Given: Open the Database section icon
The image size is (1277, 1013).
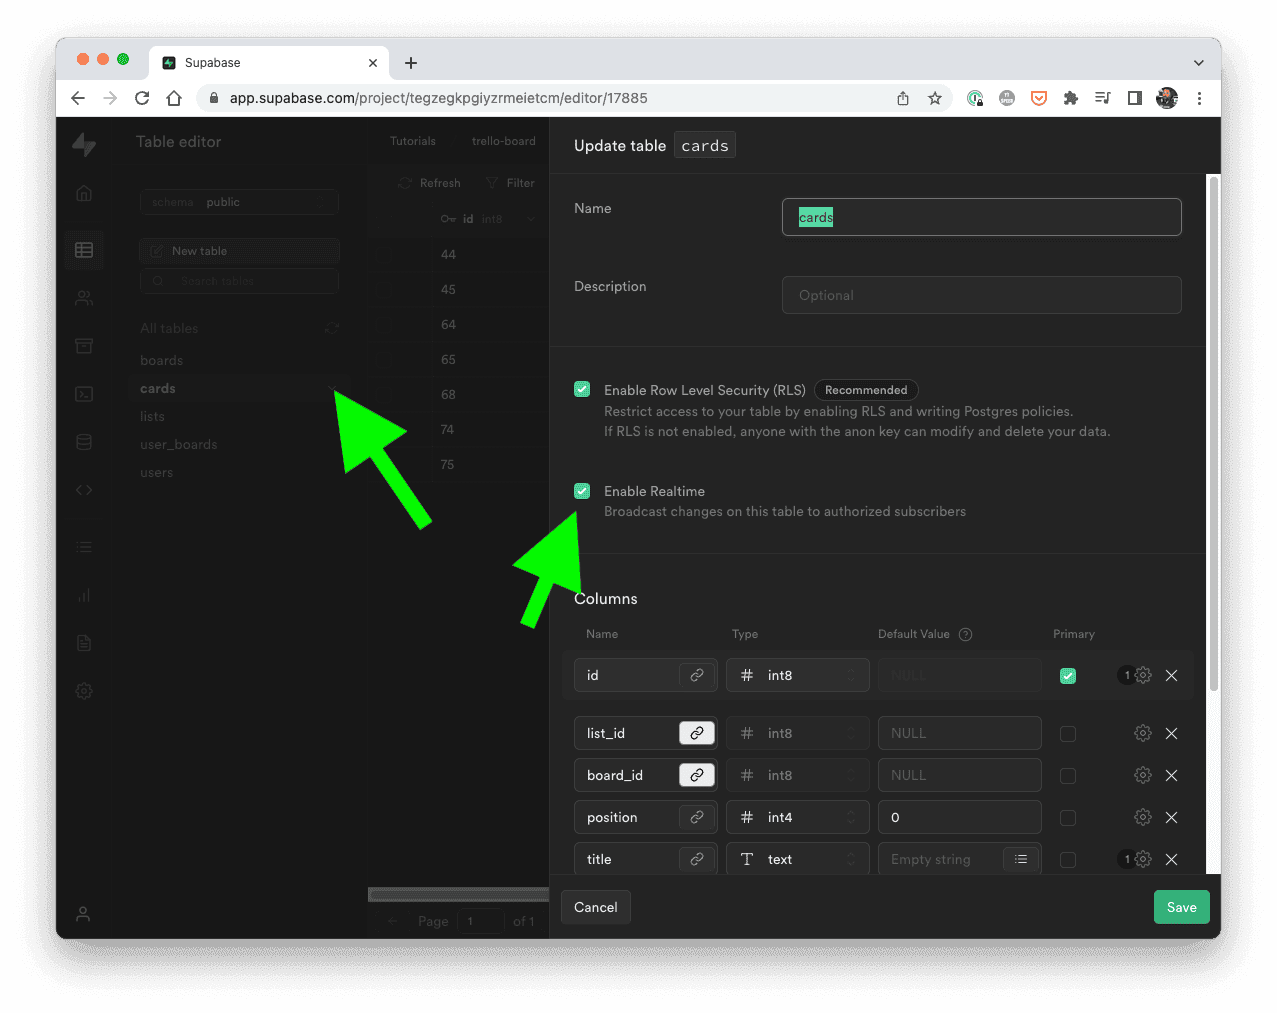Looking at the screenshot, I should [83, 441].
